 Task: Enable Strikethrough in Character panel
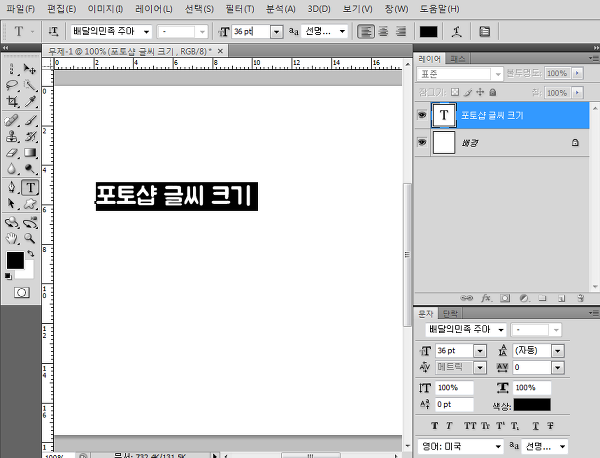[x=550, y=425]
